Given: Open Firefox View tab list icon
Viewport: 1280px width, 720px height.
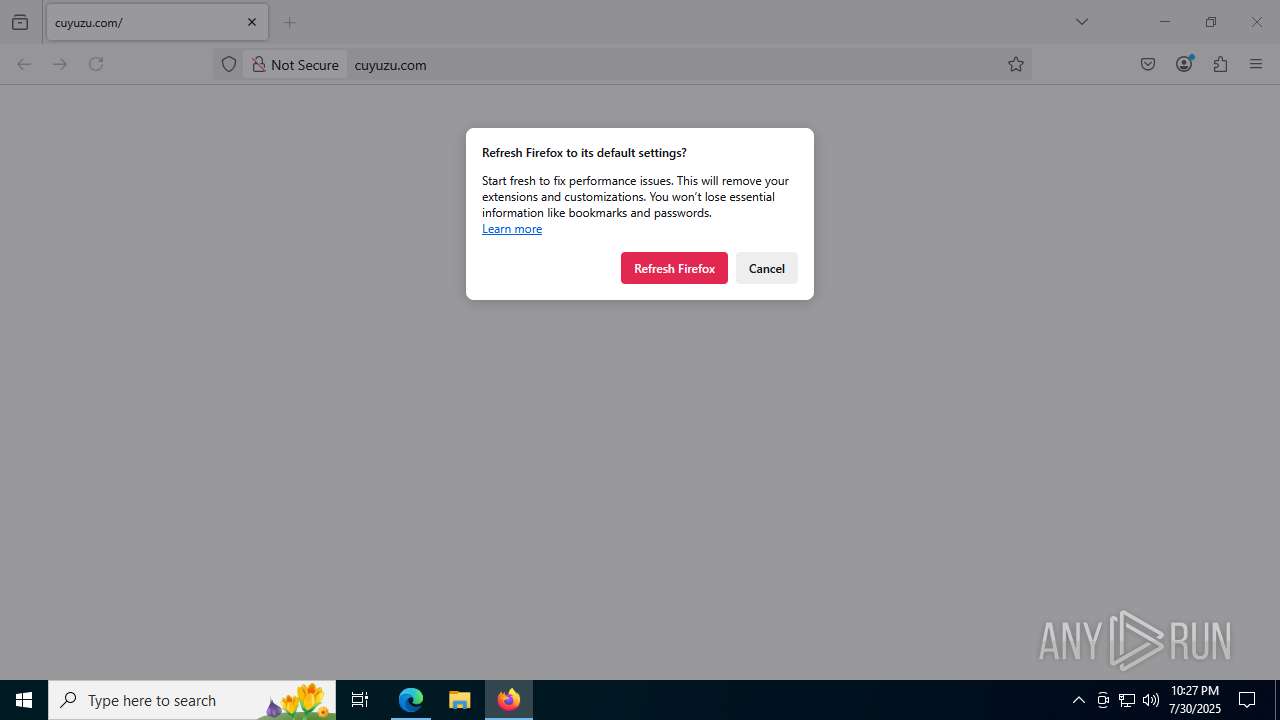Looking at the screenshot, I should point(20,22).
